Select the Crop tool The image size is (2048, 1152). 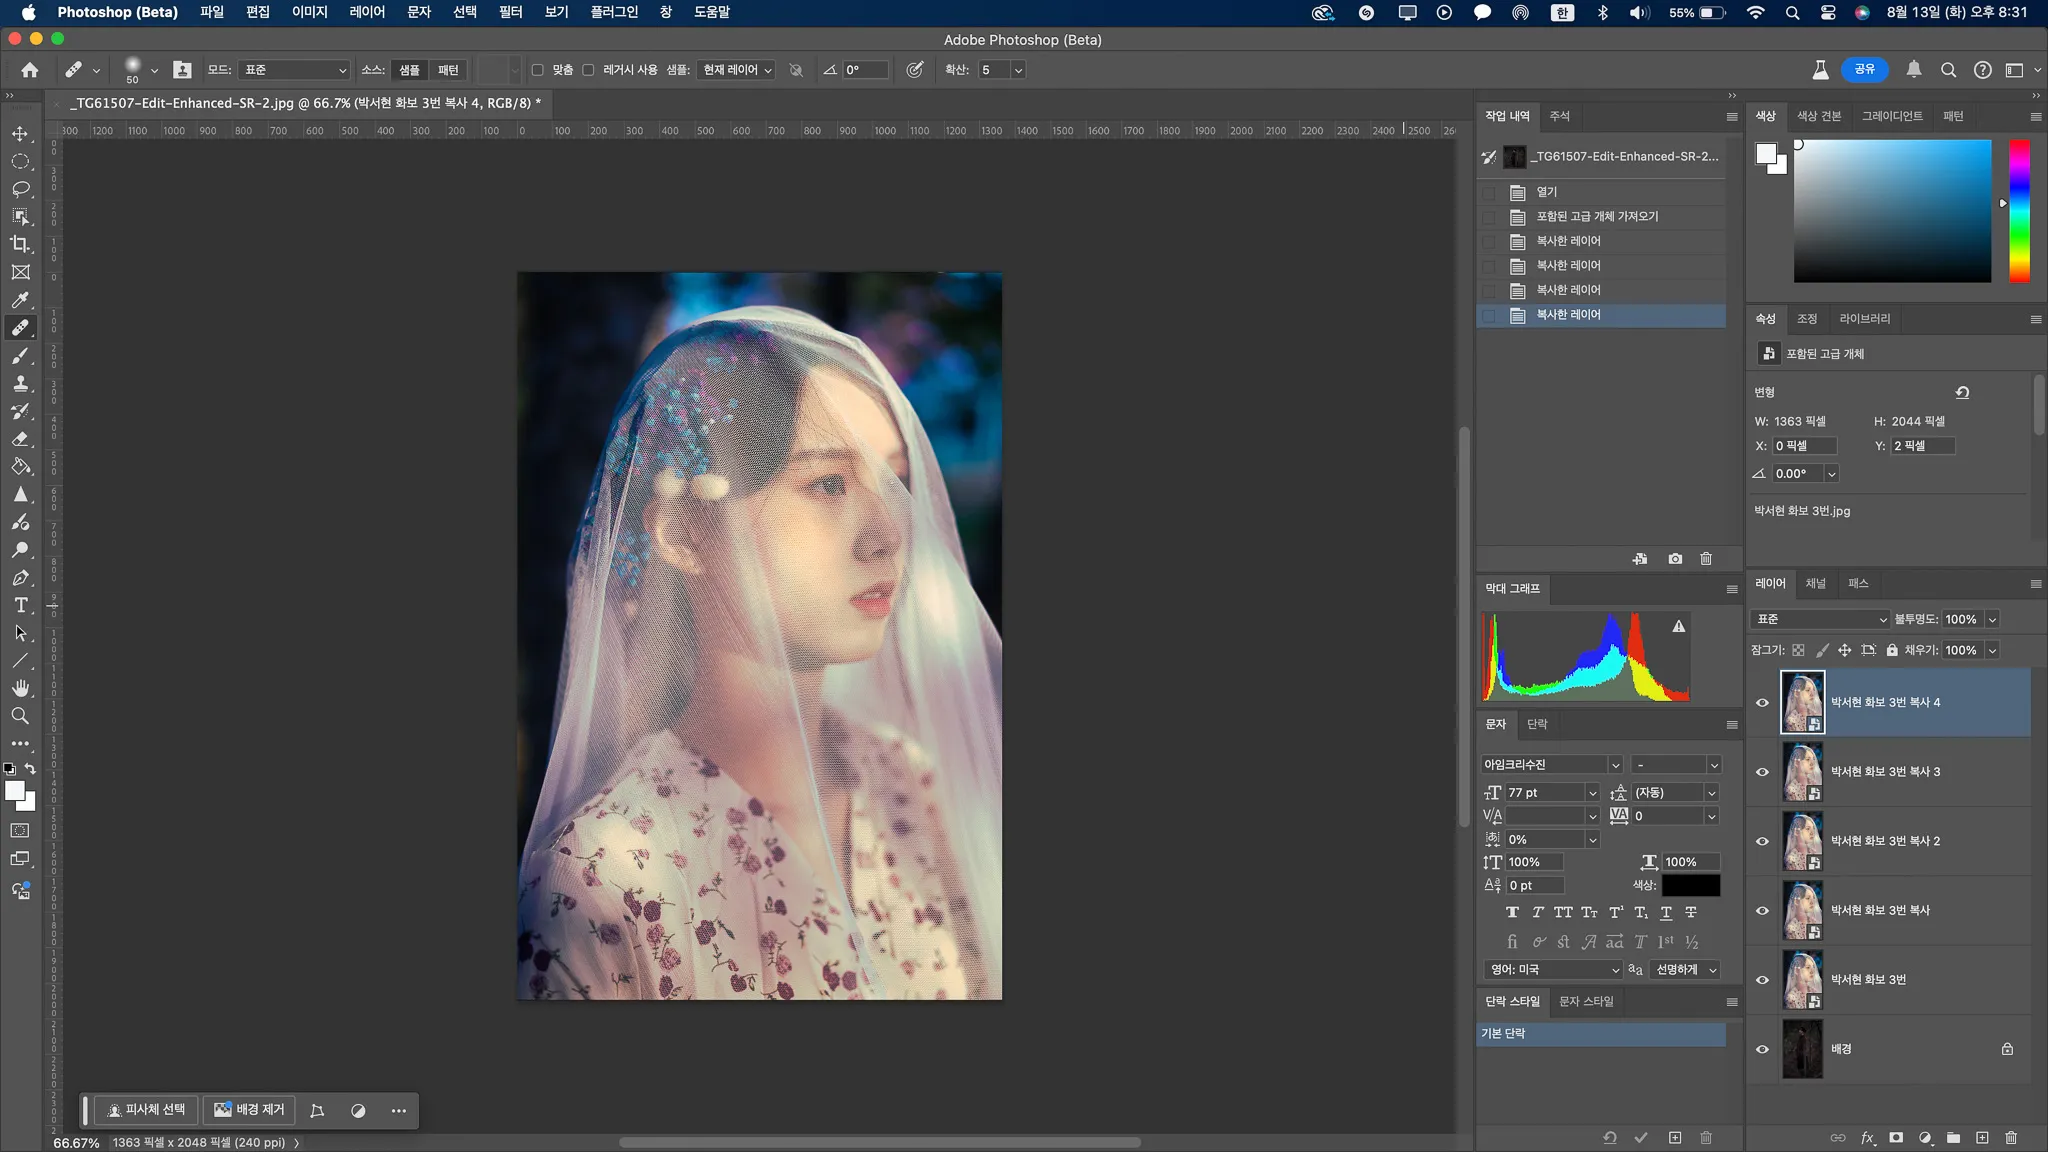(20, 244)
